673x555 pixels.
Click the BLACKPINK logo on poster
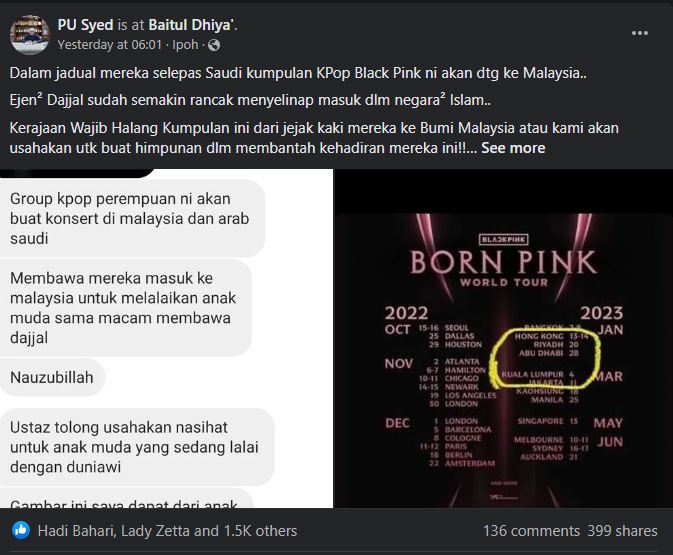pyautogui.click(x=503, y=240)
